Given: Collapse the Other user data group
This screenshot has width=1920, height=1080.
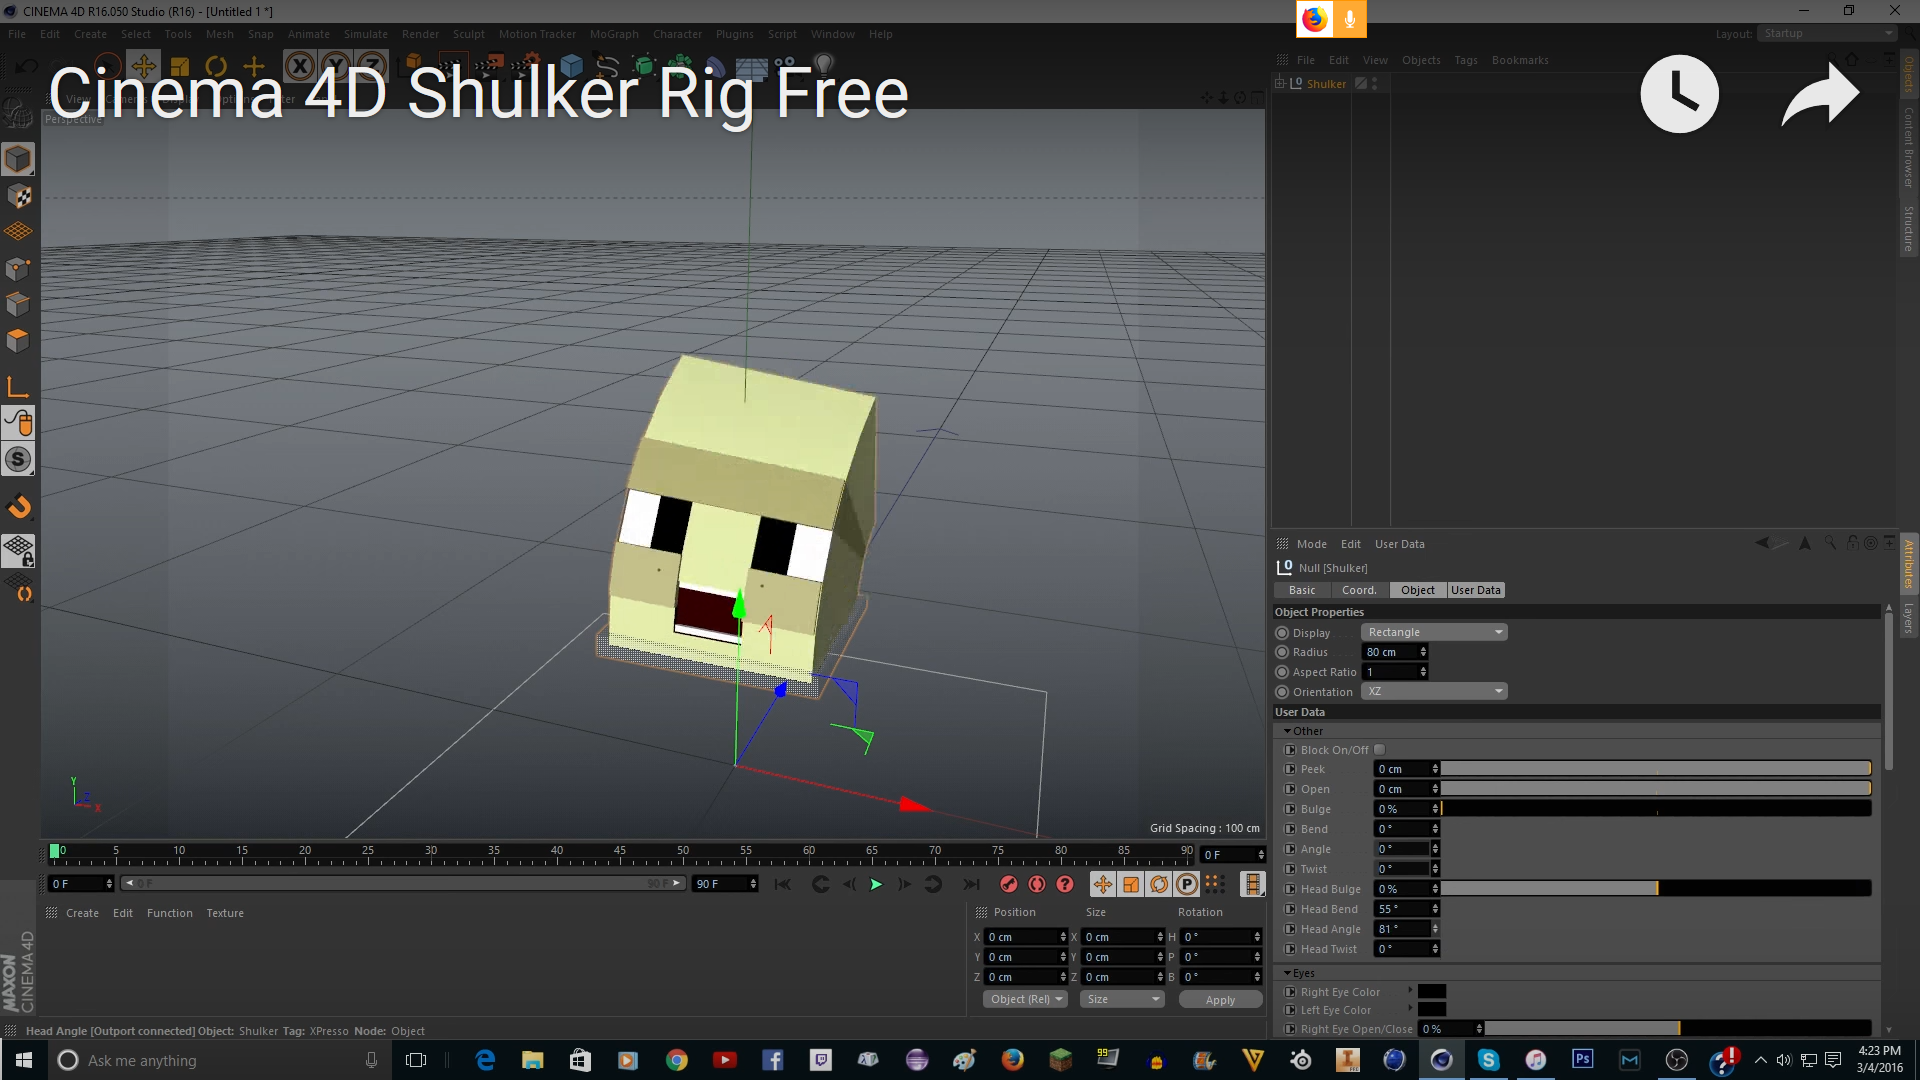Looking at the screenshot, I should pos(1288,731).
